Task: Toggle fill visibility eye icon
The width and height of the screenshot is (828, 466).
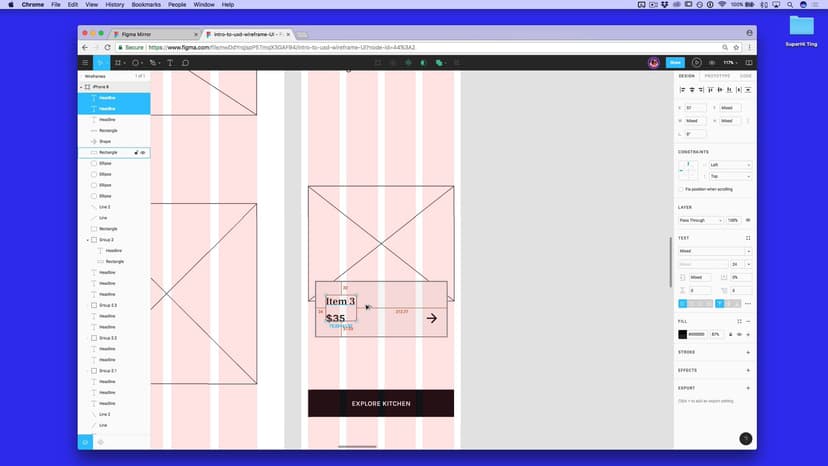Action: [739, 334]
